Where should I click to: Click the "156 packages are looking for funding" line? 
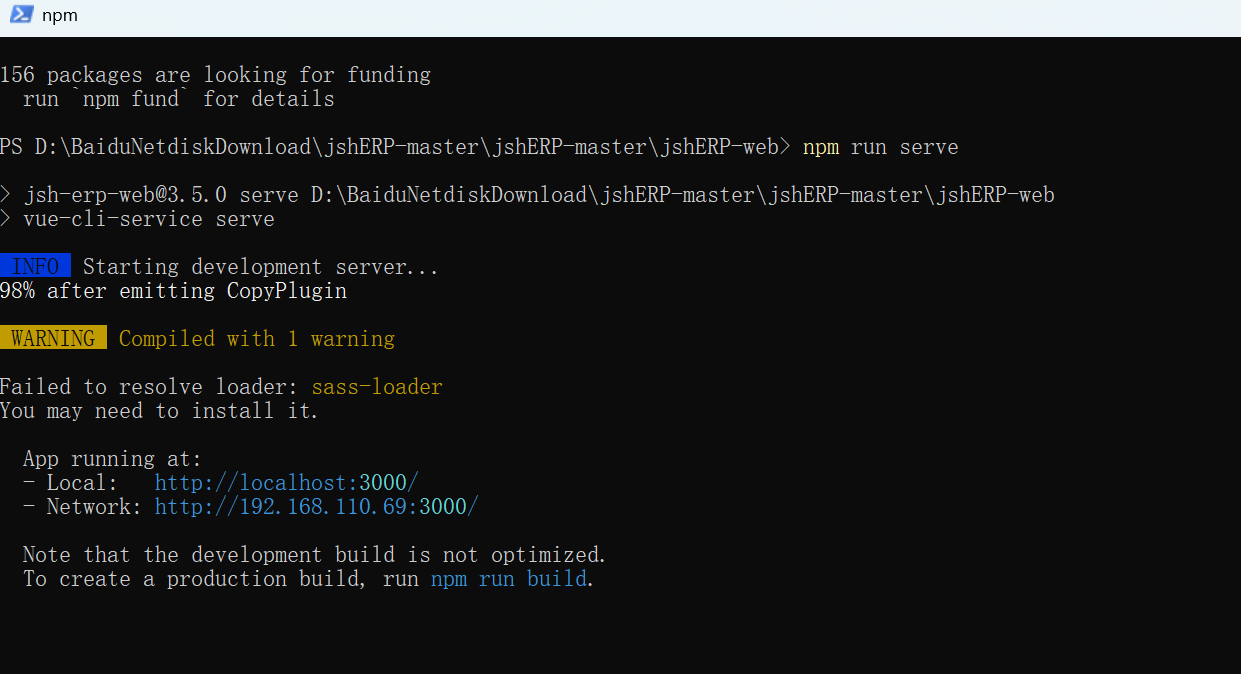215,75
